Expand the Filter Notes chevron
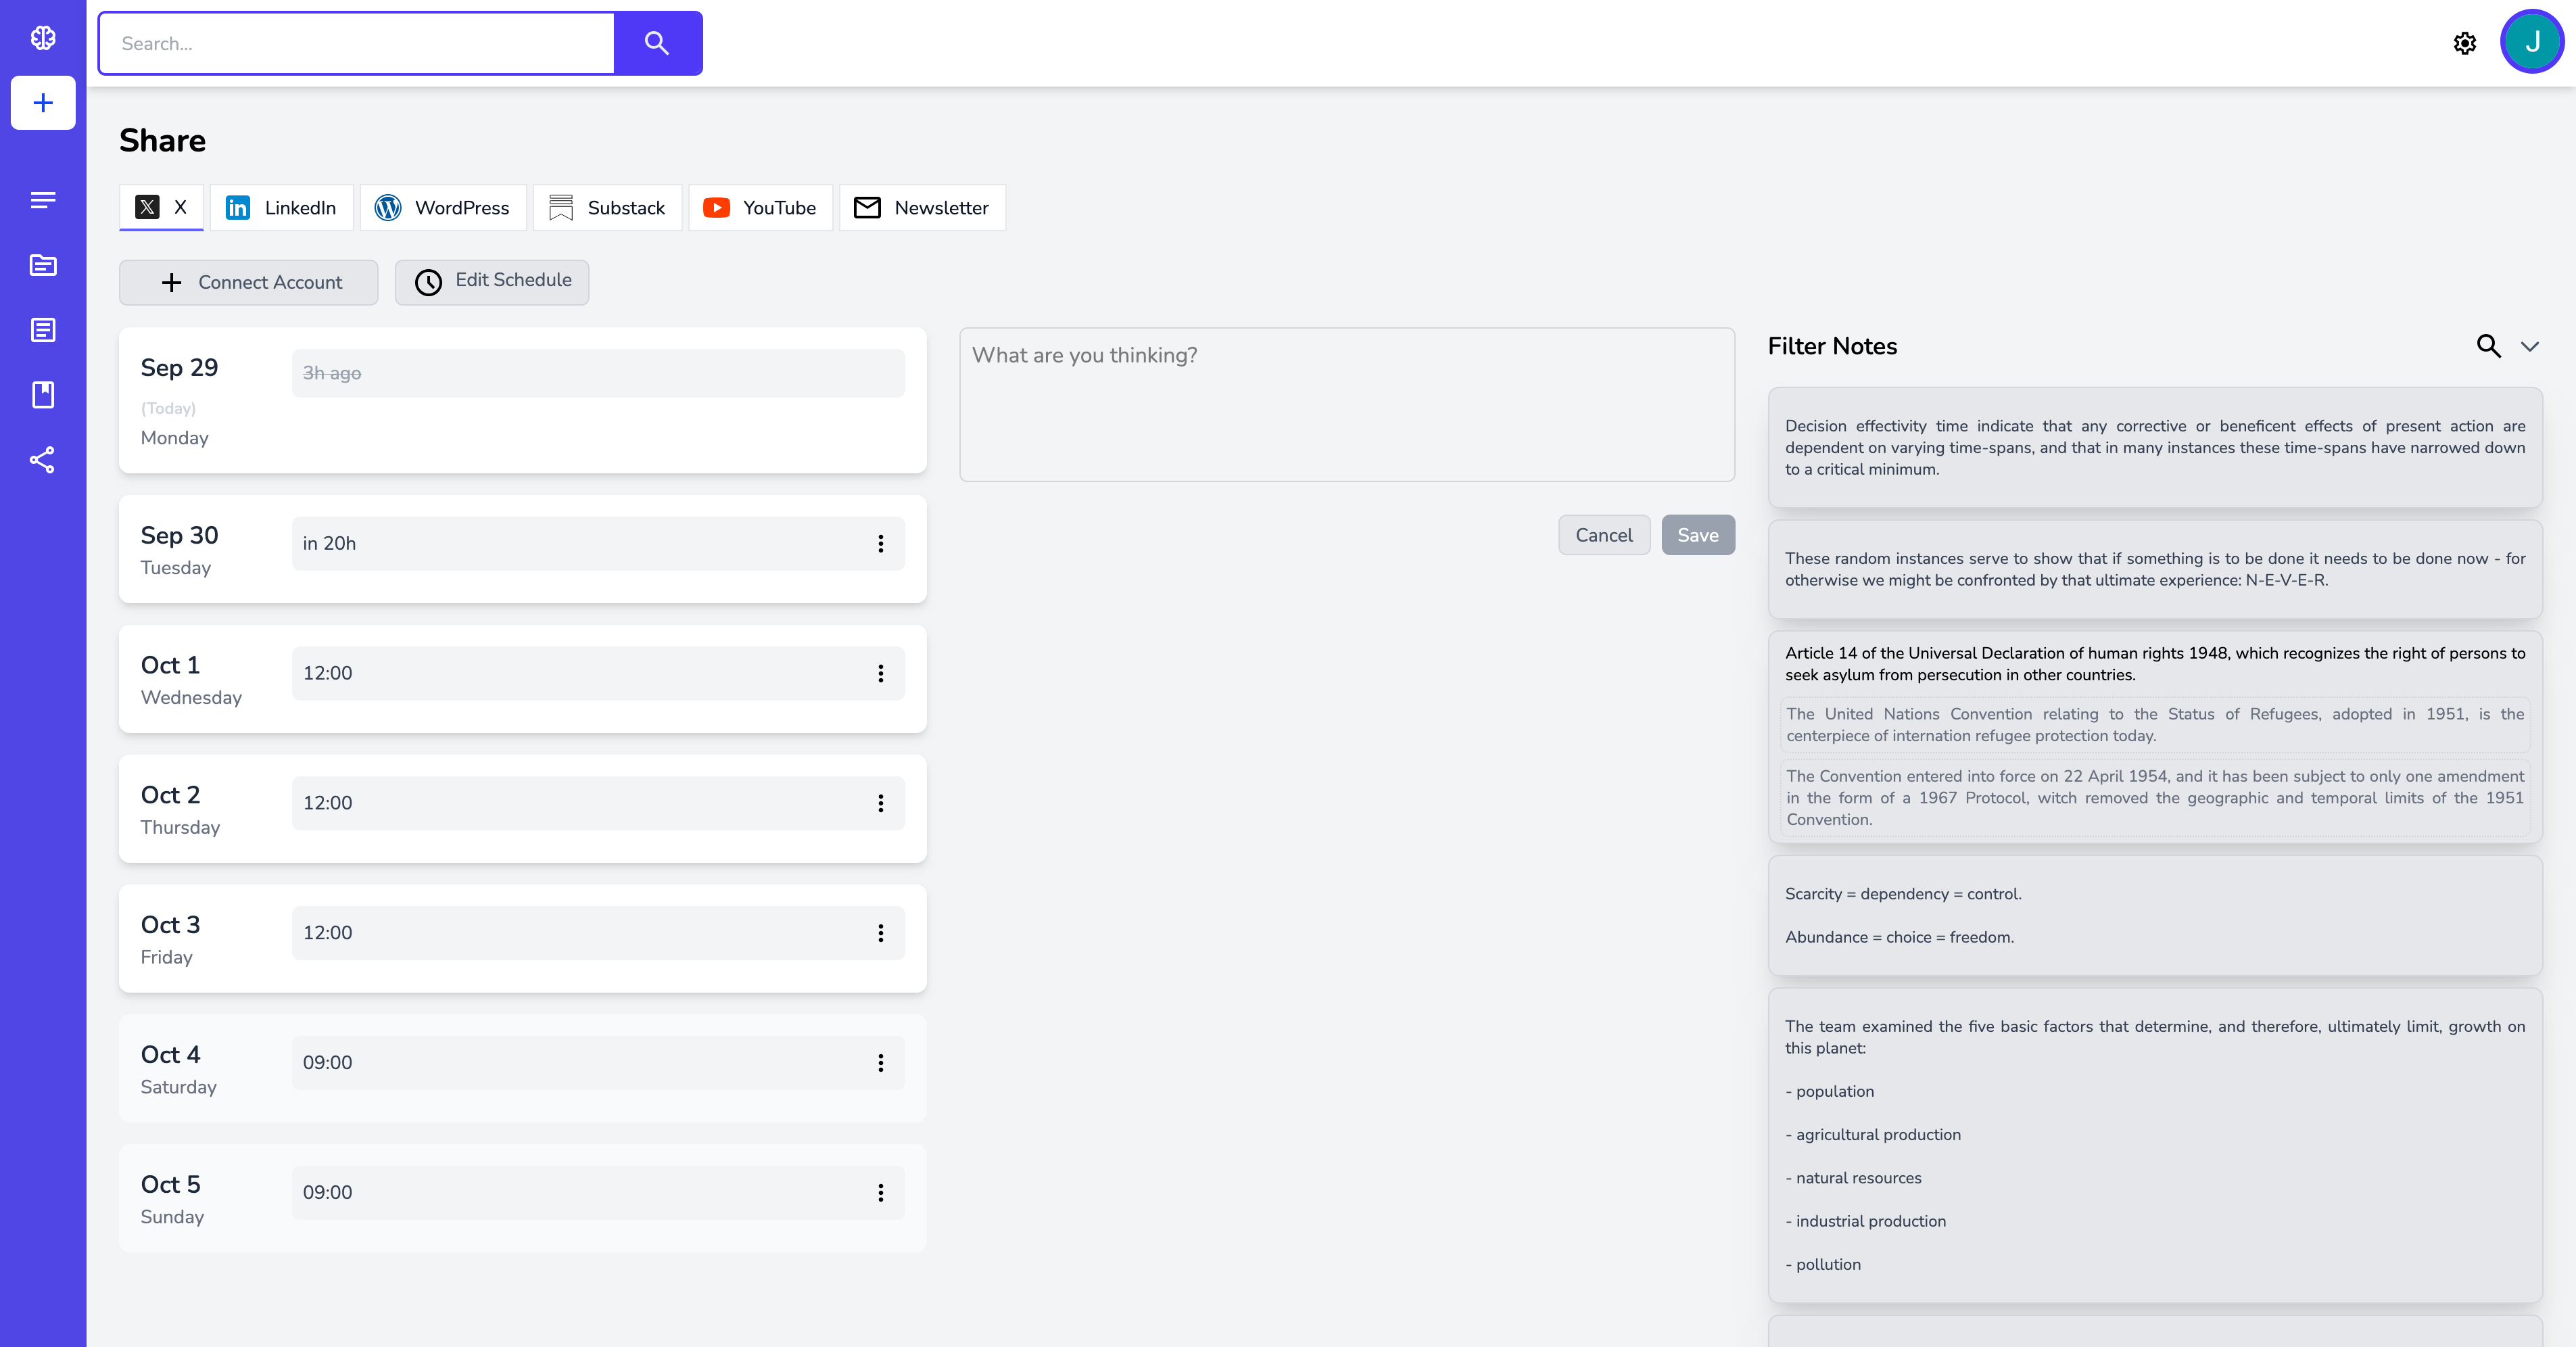Viewport: 2576px width, 1347px height. [x=2530, y=346]
